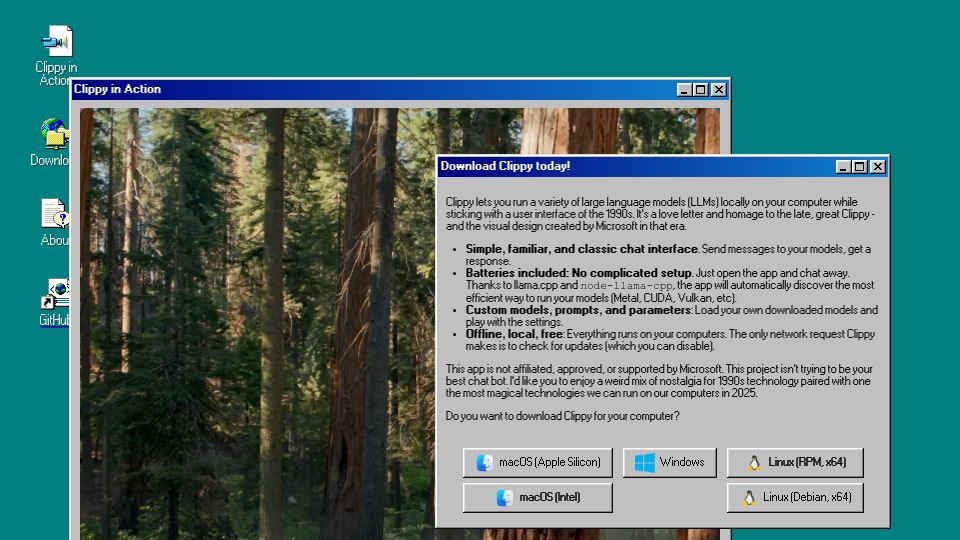The image size is (960, 540).
Task: Close the Download Clippy today! window
Action: tap(878, 167)
